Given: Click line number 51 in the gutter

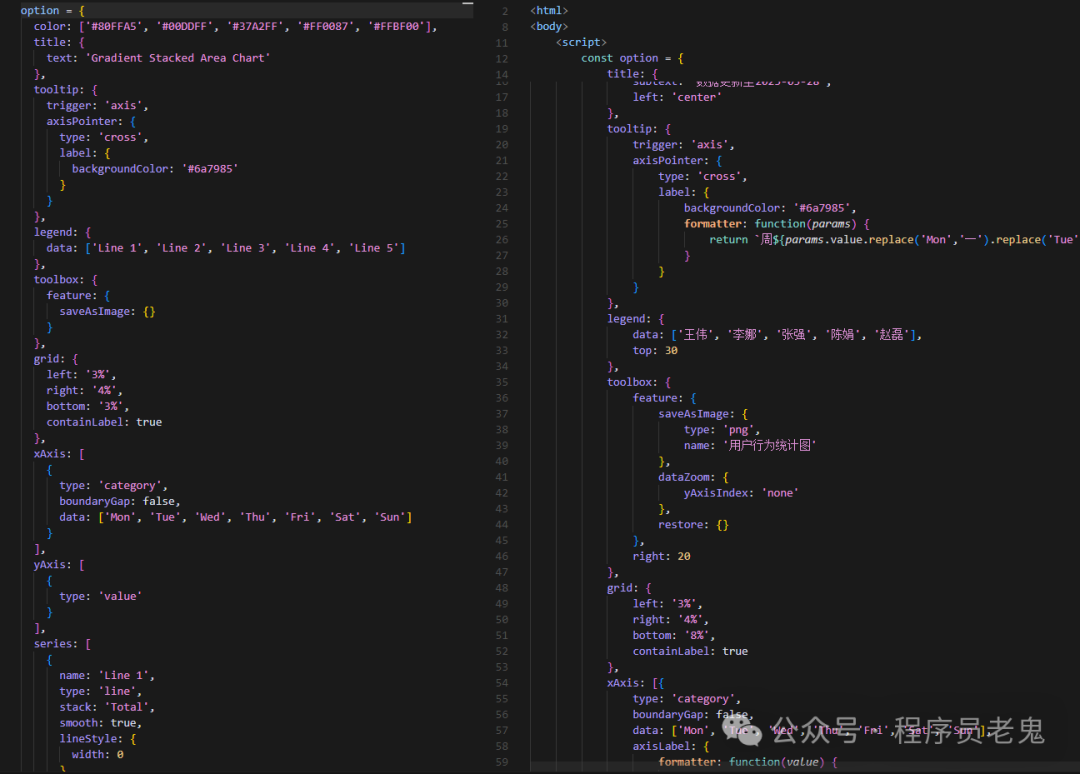Looking at the screenshot, I should click(501, 636).
